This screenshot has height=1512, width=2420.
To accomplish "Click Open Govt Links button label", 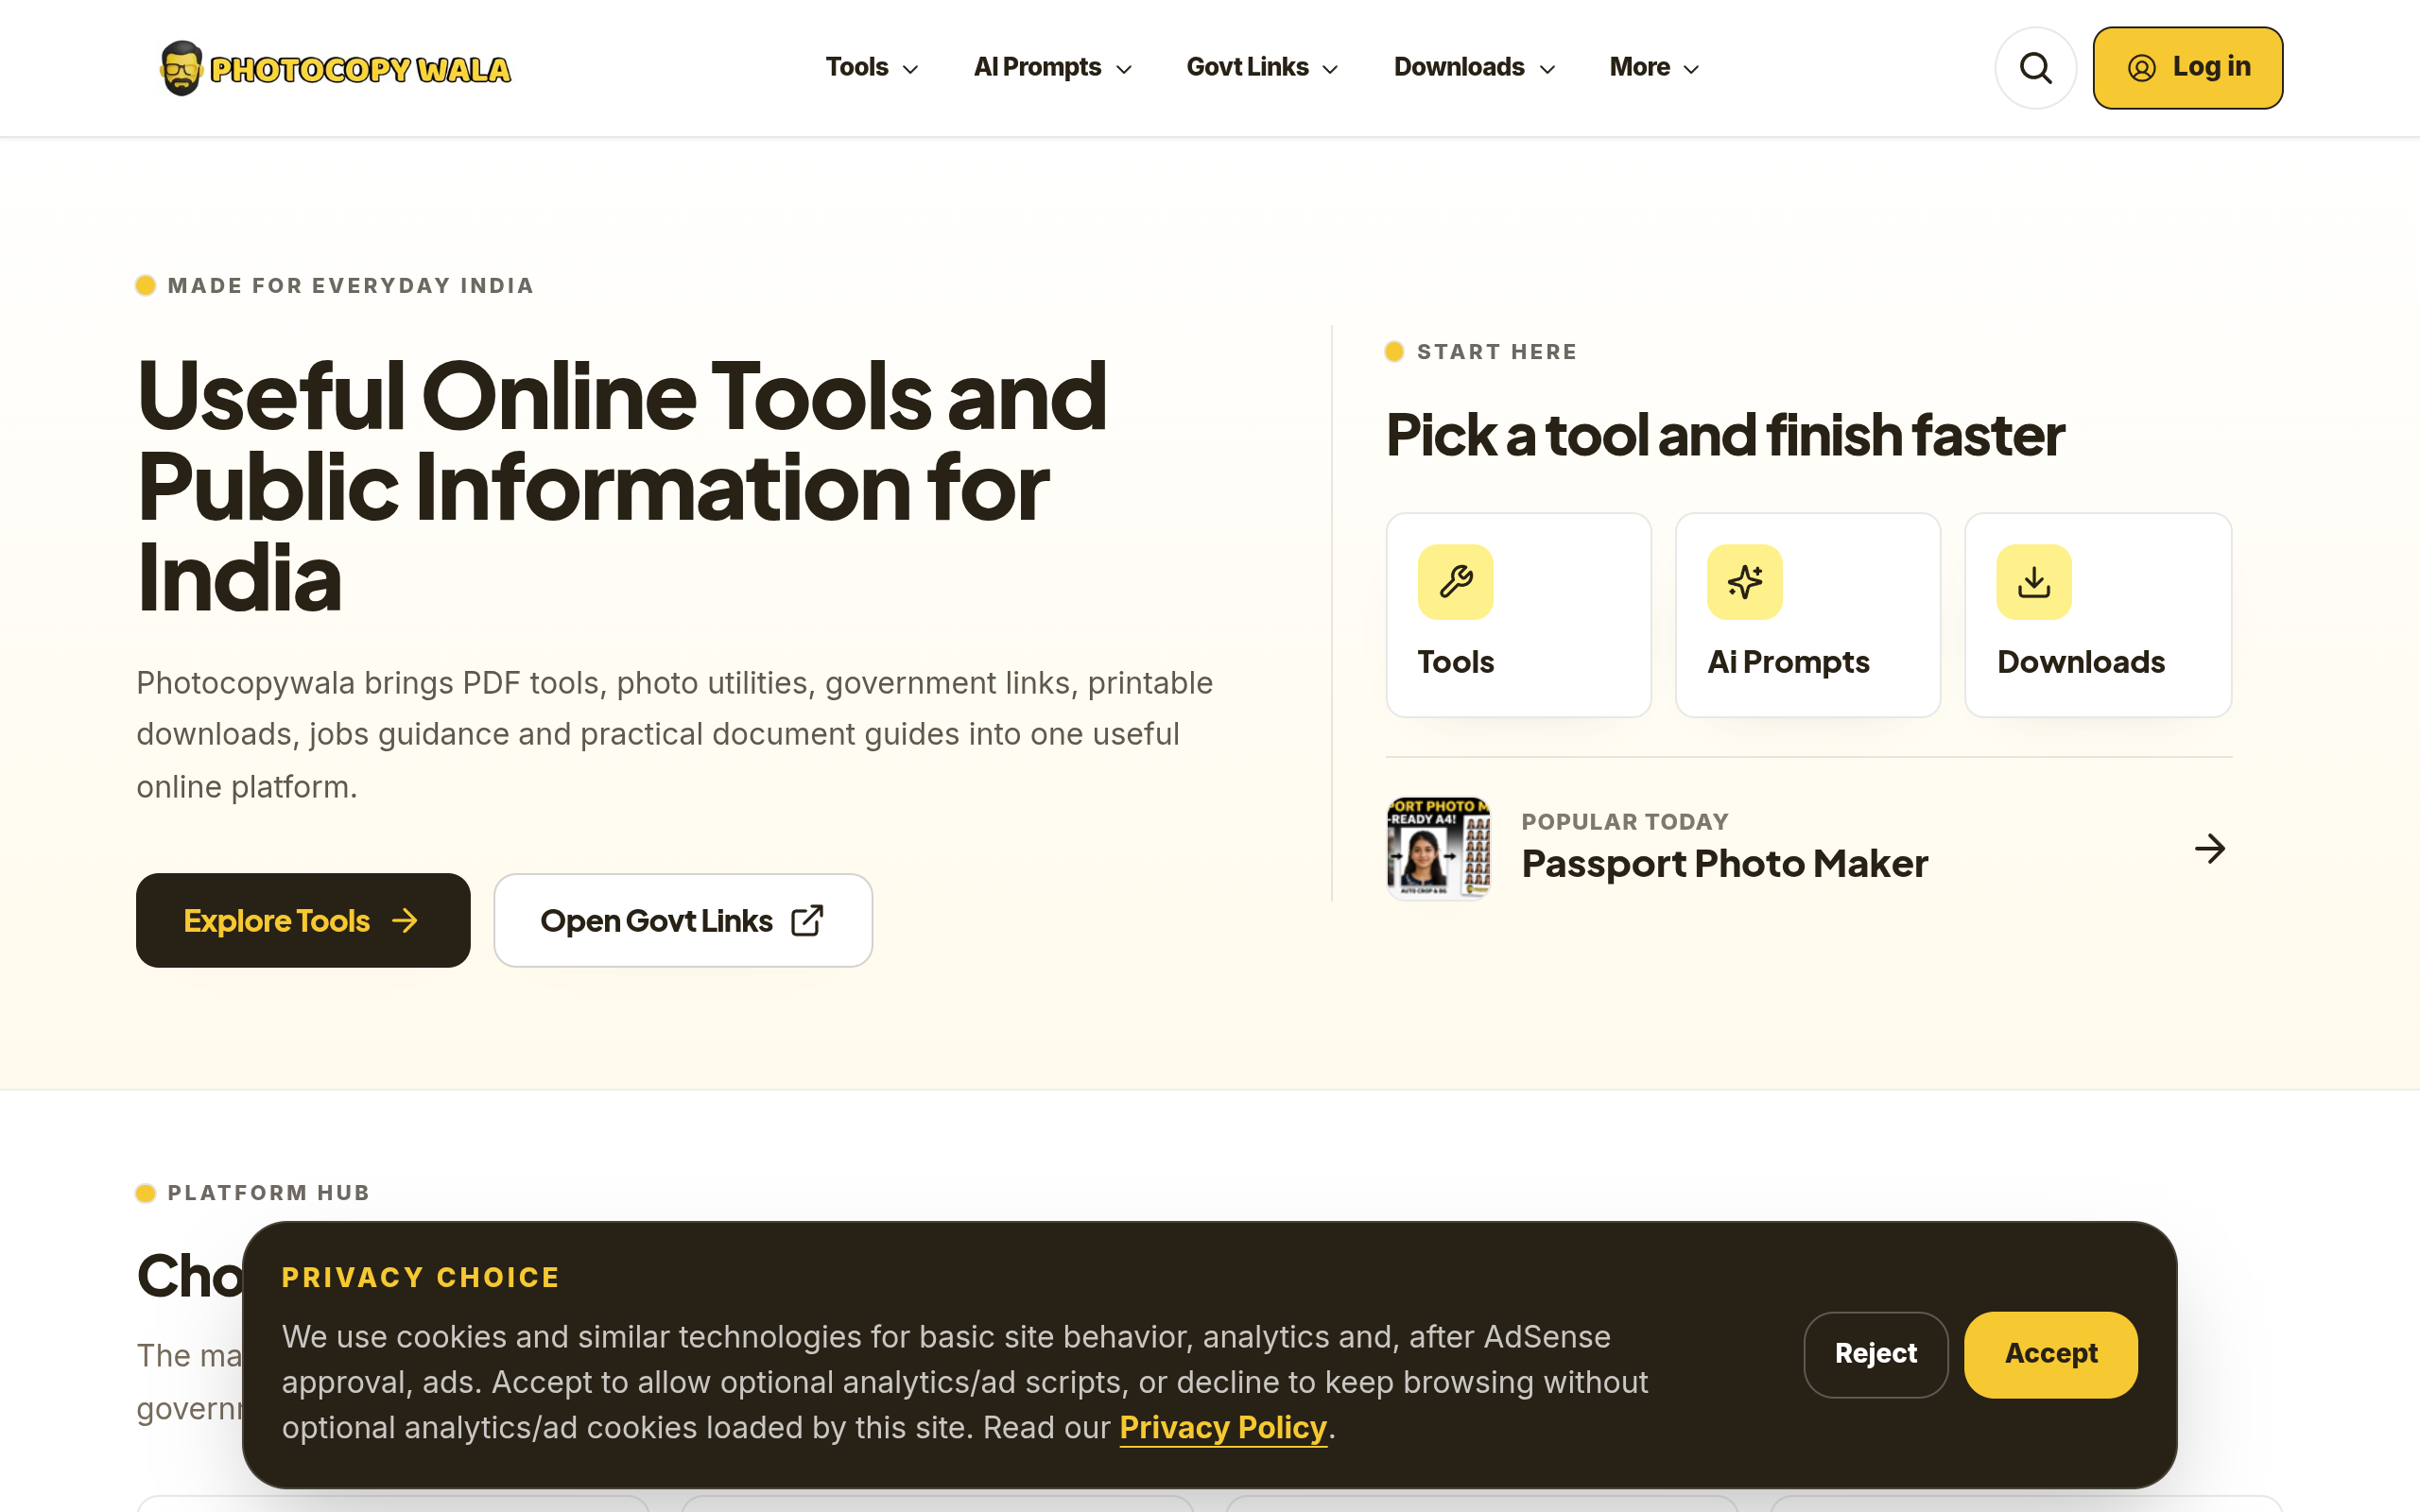I will (656, 921).
